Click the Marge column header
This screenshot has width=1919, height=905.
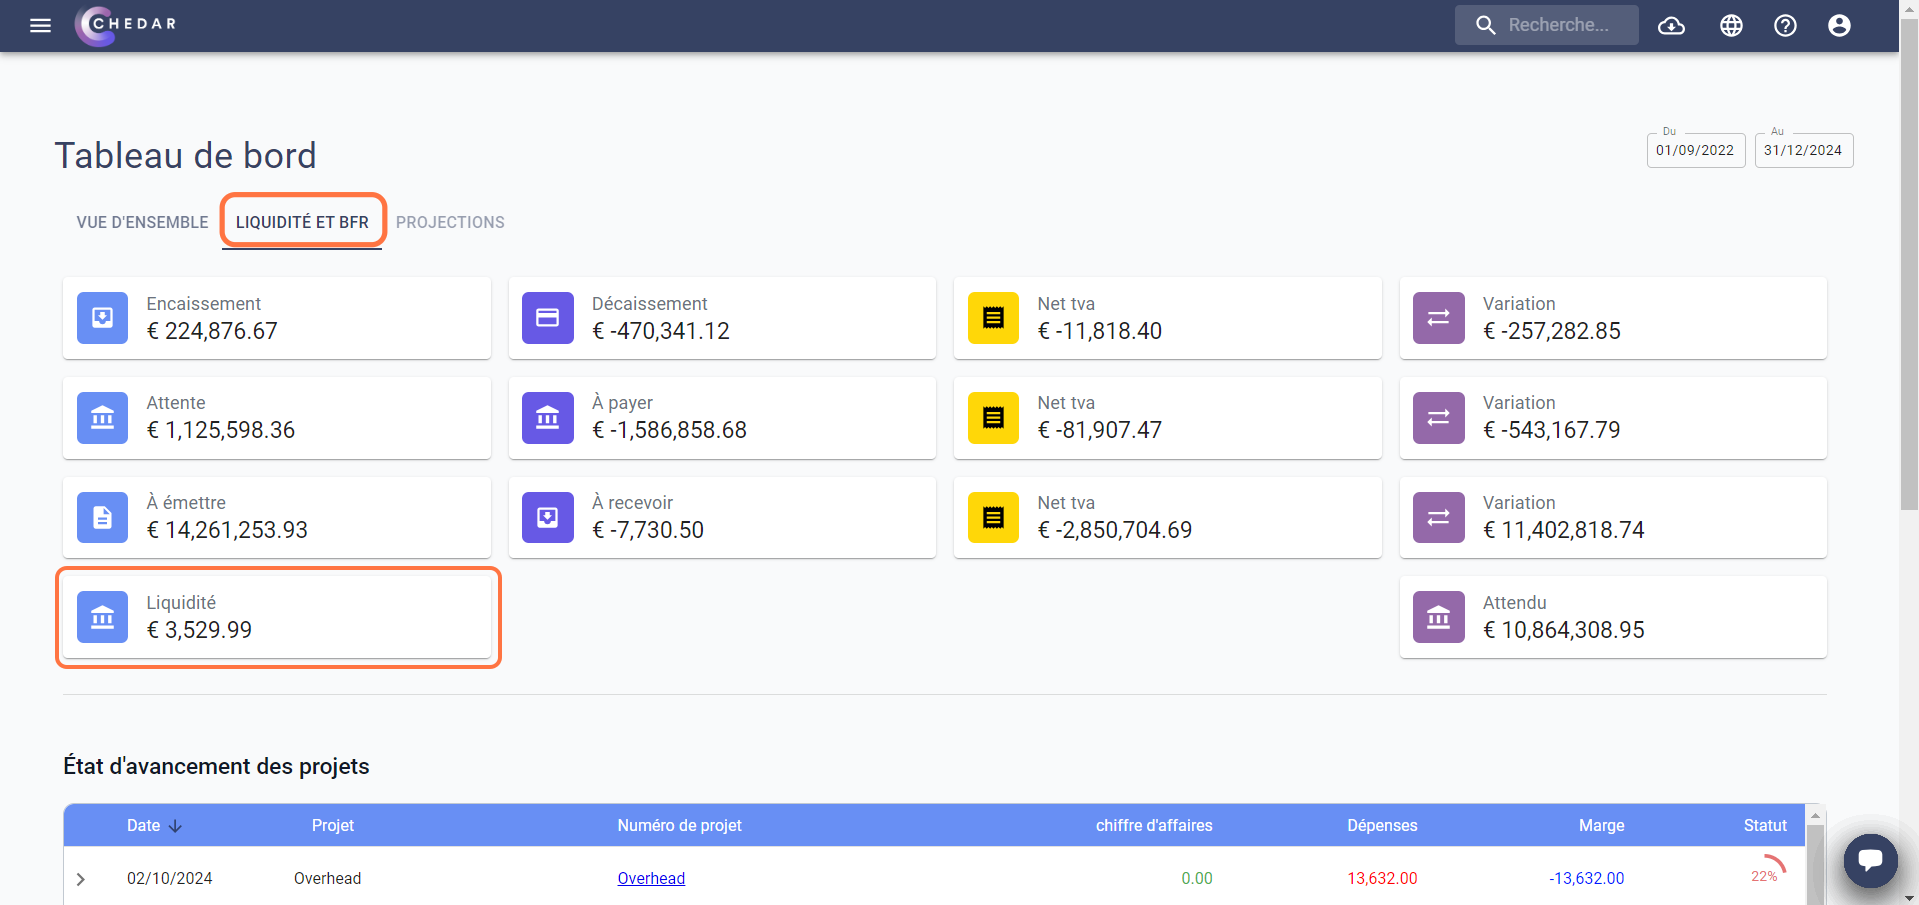1601,826
